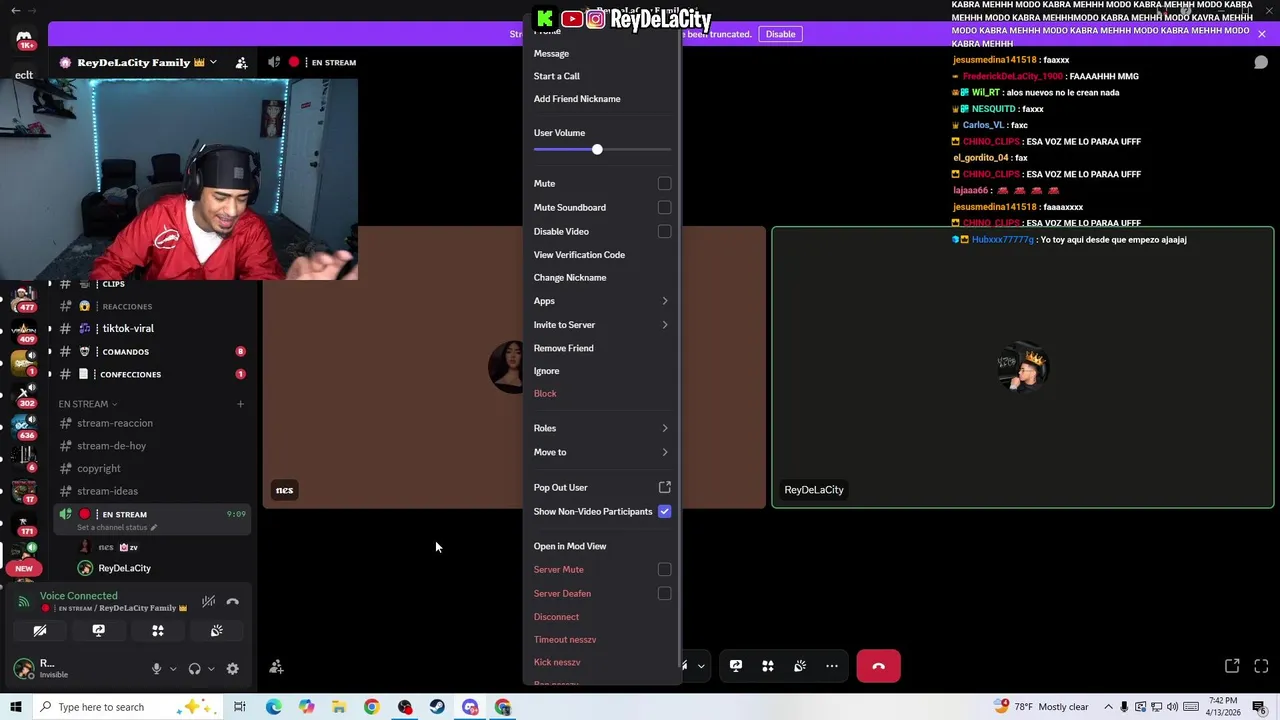Toggle the Mute Soundboard checkbox
This screenshot has height=720, width=1280.
[664, 208]
